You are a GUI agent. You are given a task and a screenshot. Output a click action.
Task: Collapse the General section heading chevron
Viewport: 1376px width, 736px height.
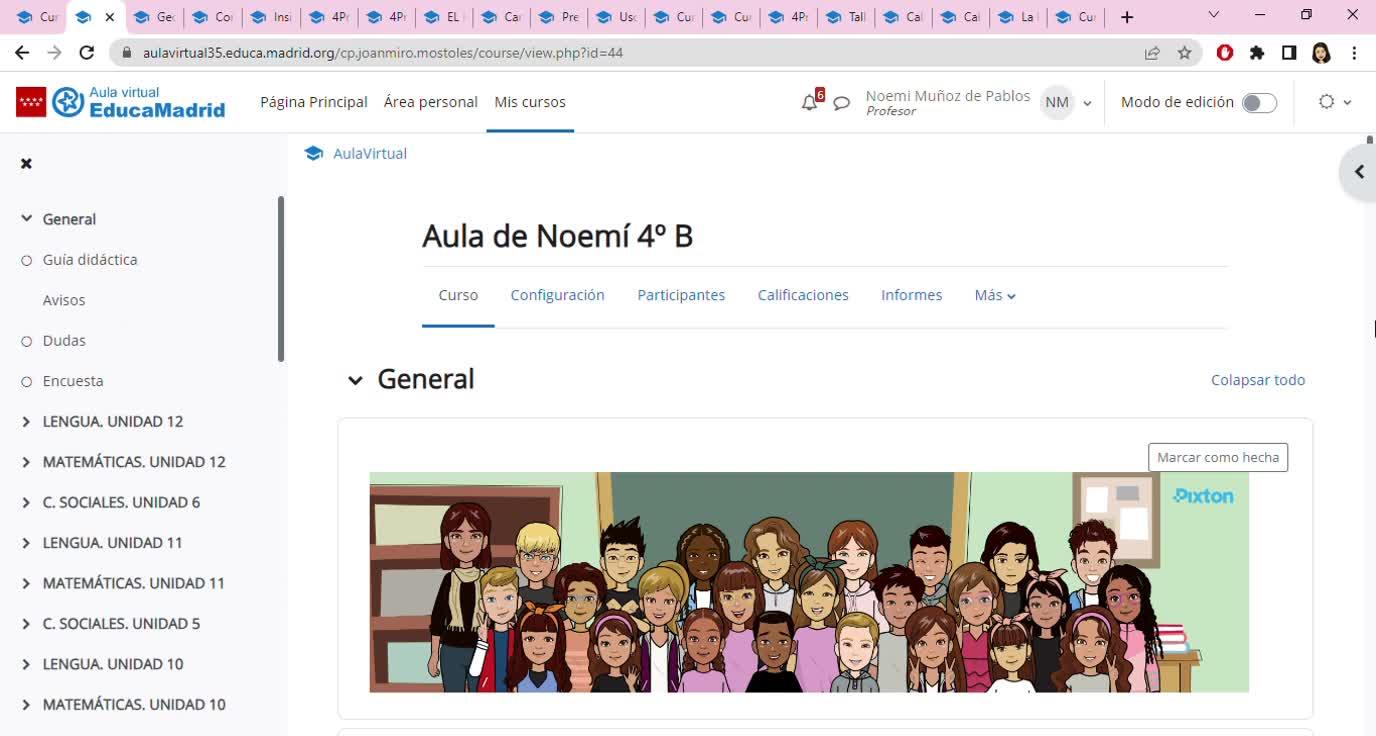point(355,380)
